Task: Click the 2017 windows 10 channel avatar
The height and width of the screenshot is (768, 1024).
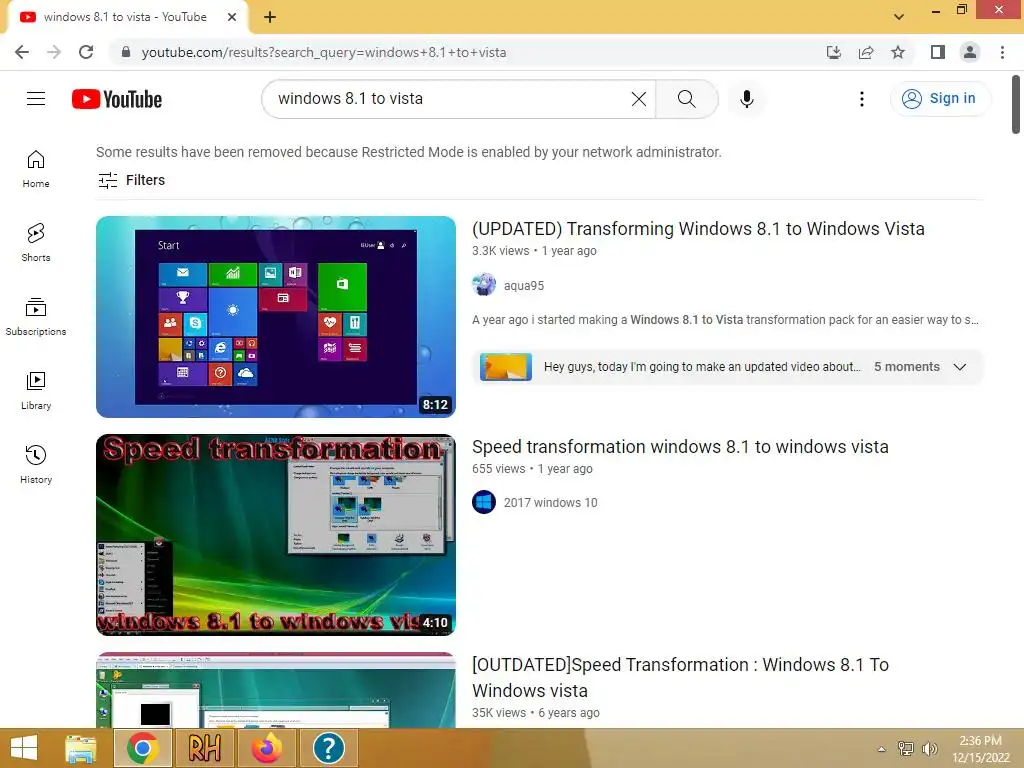Action: 484,502
